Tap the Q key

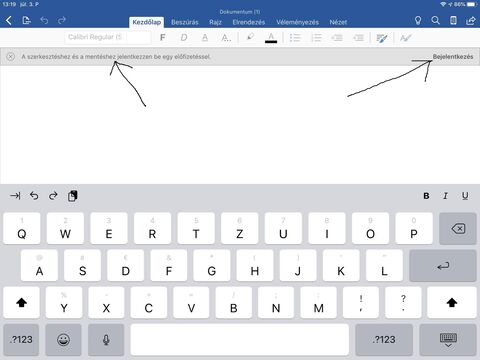click(x=22, y=229)
